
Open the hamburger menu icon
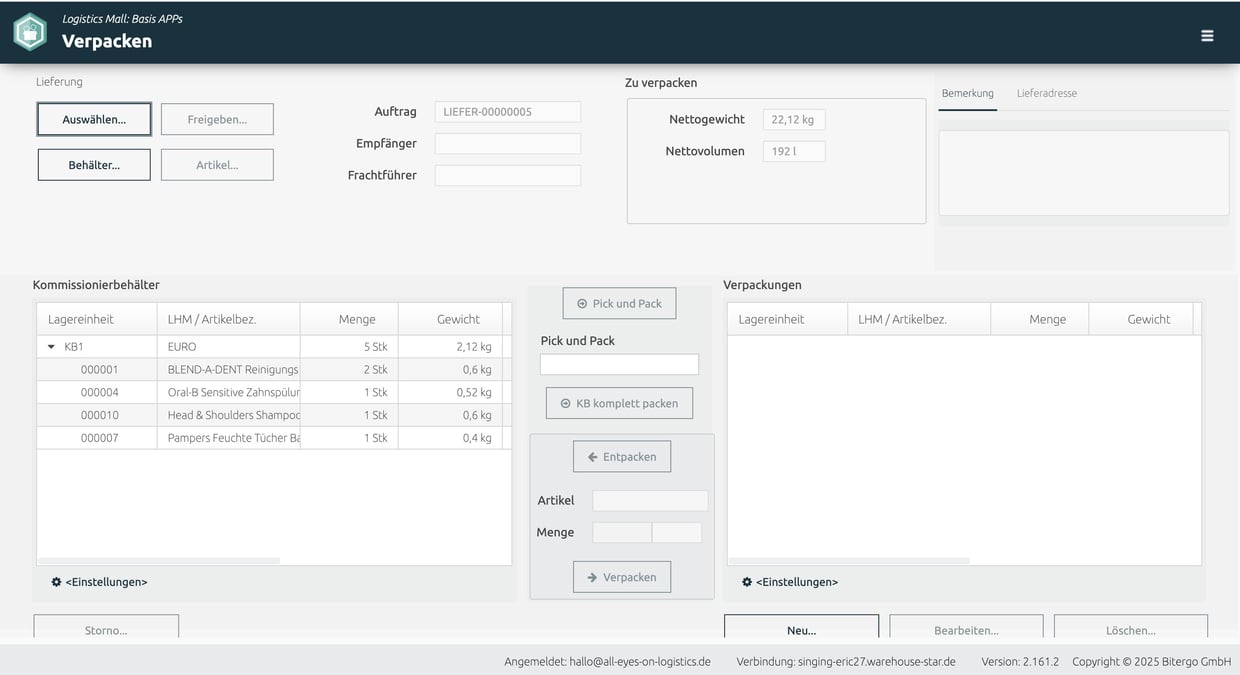click(1207, 35)
